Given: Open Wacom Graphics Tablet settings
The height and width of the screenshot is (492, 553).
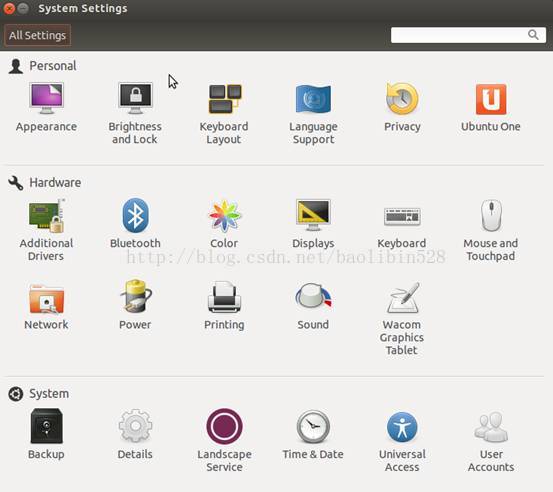Looking at the screenshot, I should pos(402,318).
